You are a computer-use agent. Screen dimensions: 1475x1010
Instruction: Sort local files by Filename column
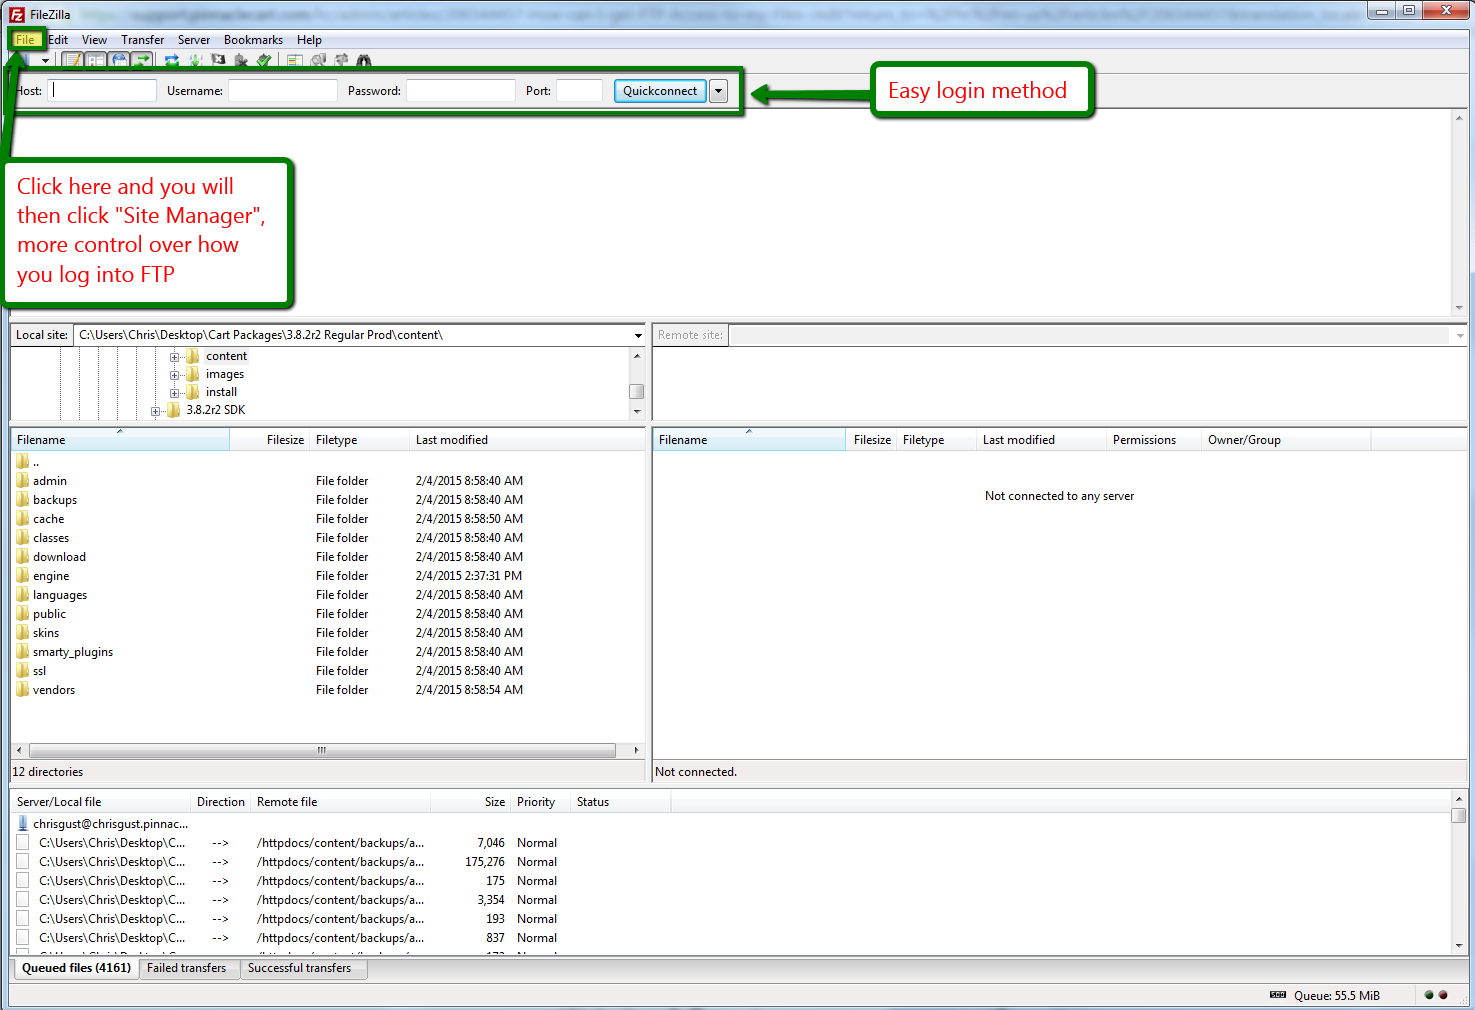[120, 440]
